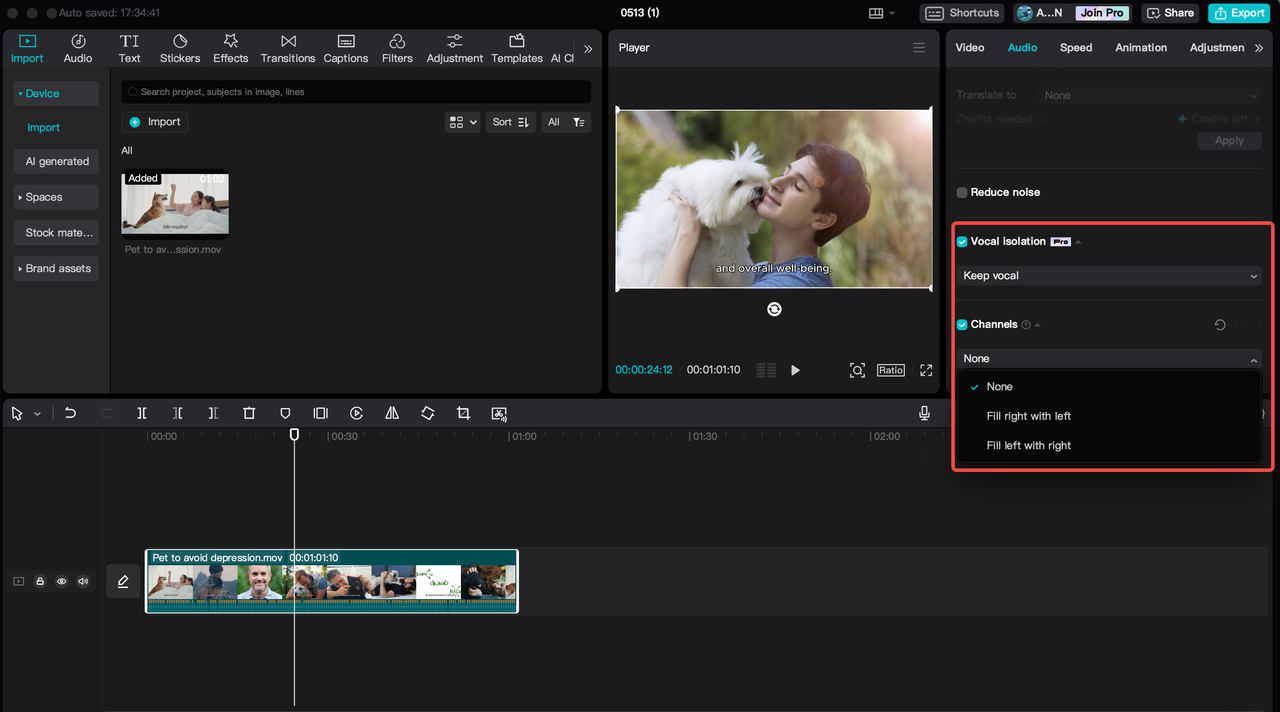1280x712 pixels.
Task: Switch to the Animation inspector tab
Action: pos(1141,48)
